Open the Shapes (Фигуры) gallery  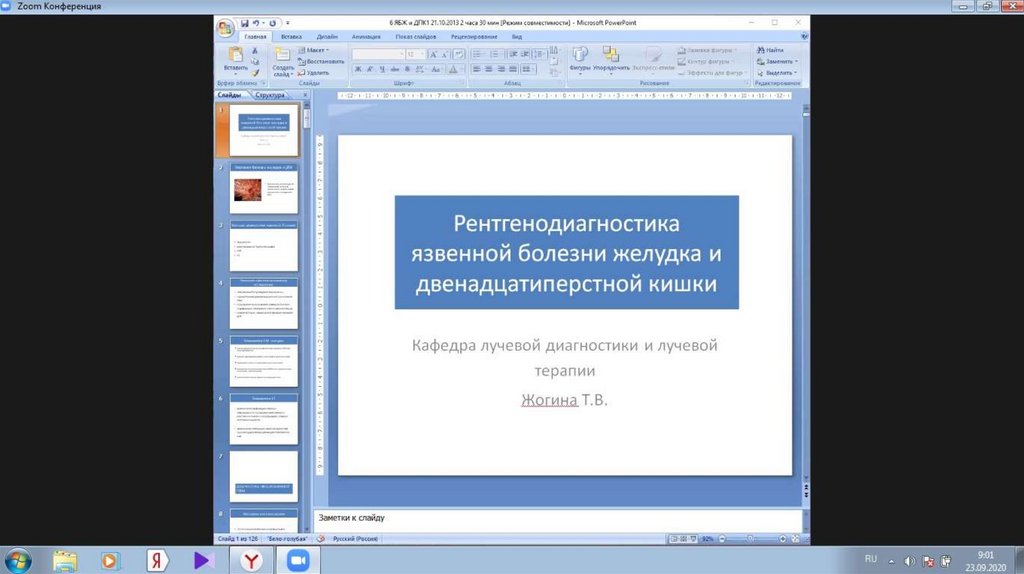coord(580,58)
